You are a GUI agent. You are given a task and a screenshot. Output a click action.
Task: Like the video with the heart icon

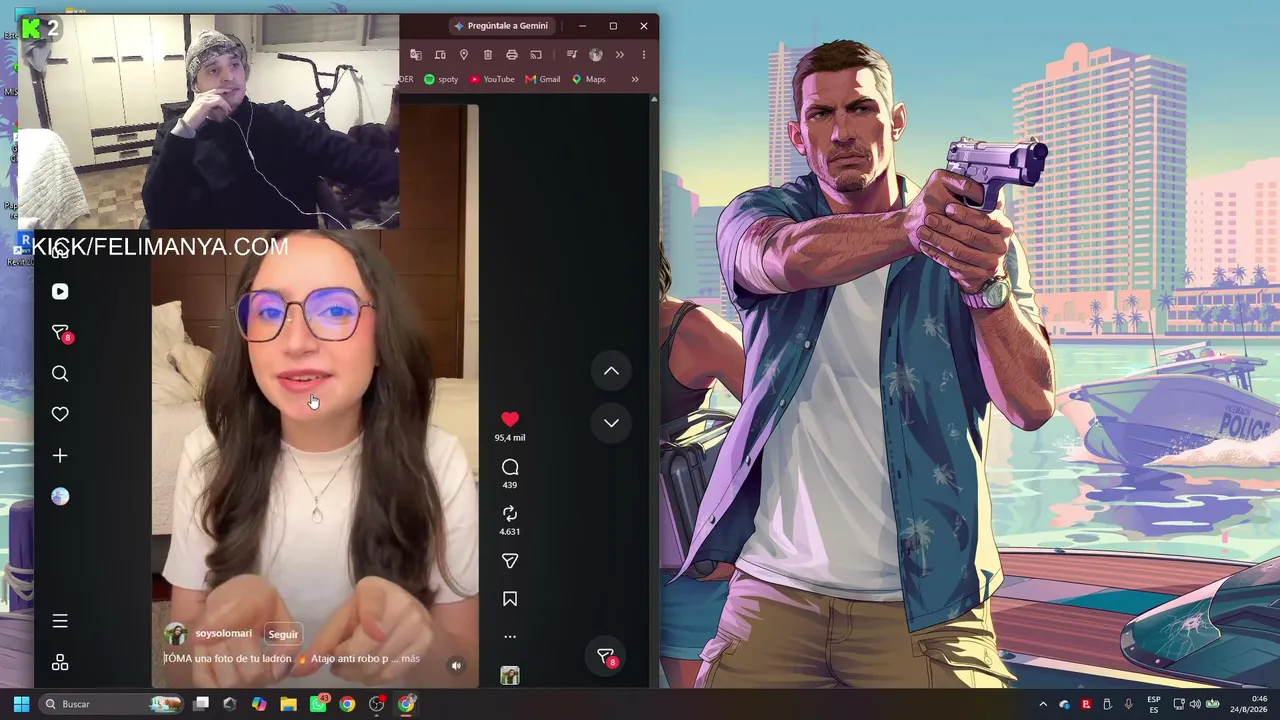tap(510, 419)
